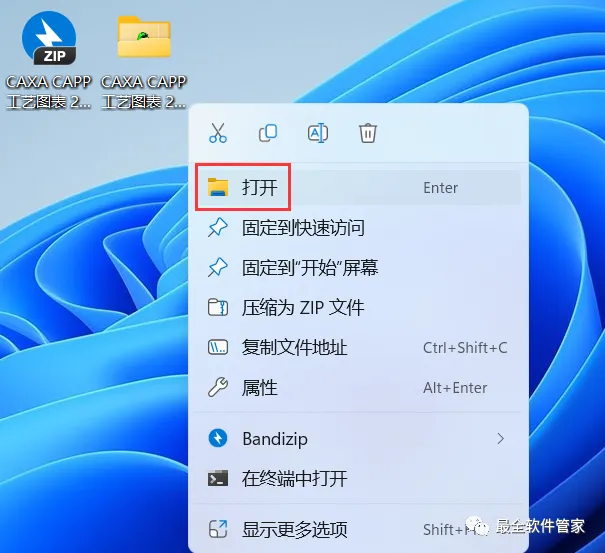Click the Alt+Enter shortcut text
605x553 pixels.
pos(455,388)
